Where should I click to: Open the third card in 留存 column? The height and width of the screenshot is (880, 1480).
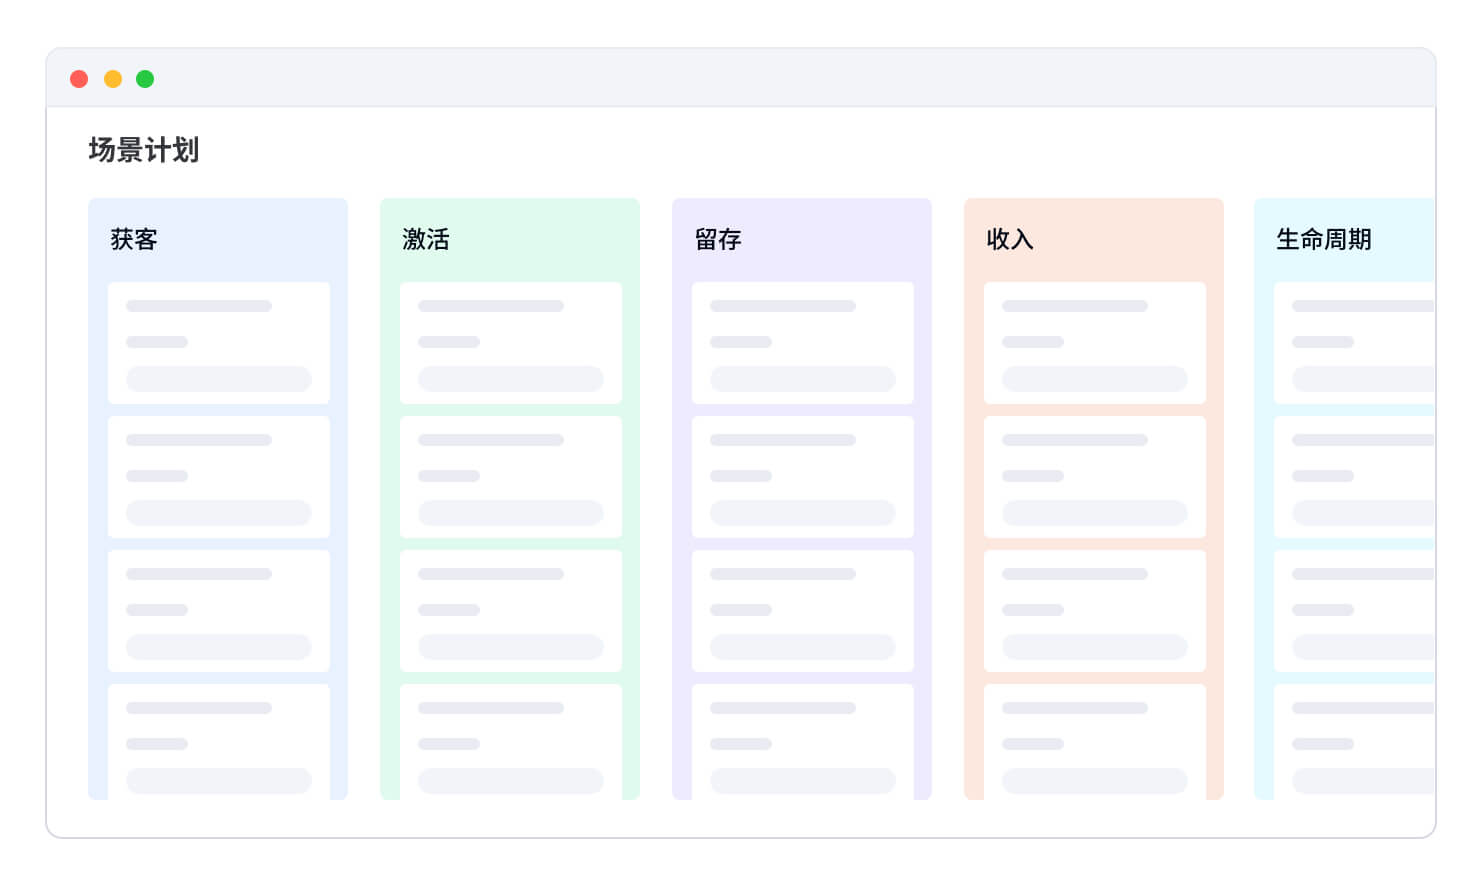803,611
